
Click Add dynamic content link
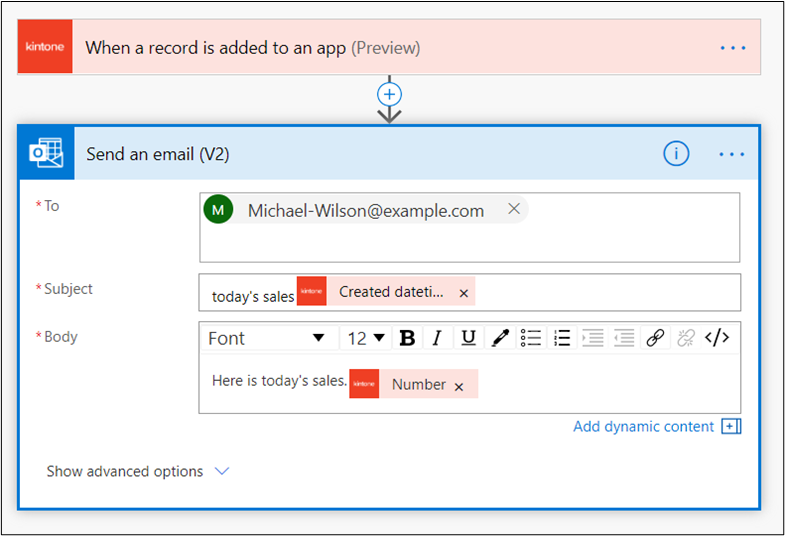tap(644, 426)
